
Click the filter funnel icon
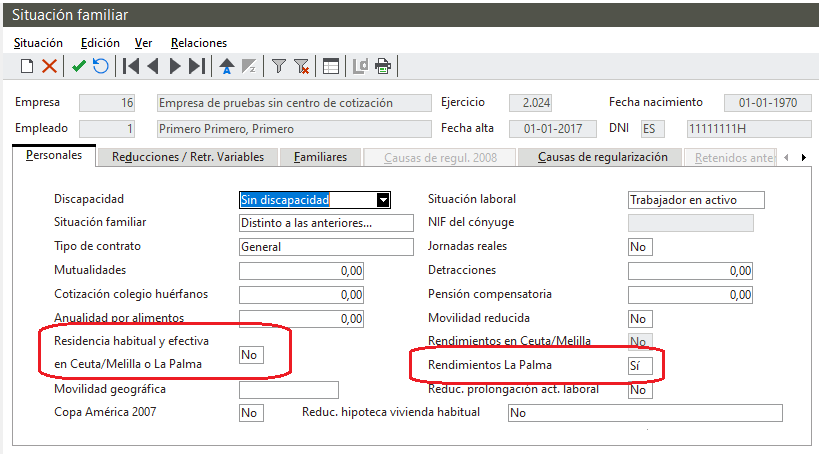[279, 67]
